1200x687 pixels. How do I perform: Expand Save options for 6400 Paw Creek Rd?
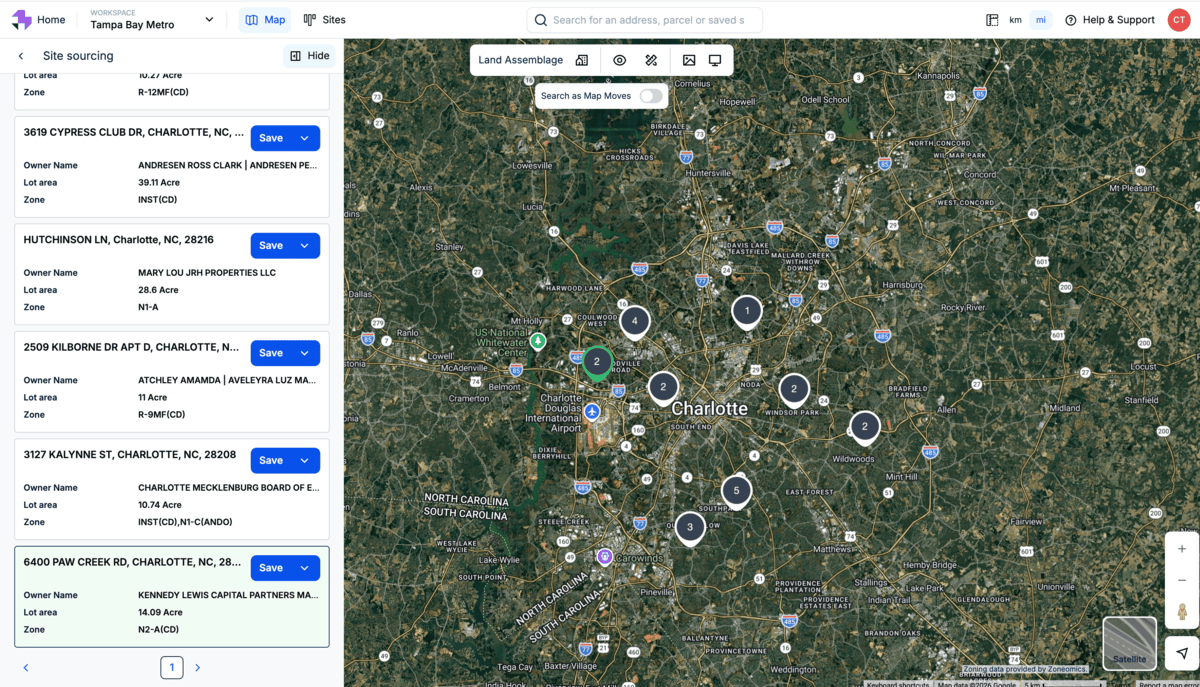click(x=305, y=568)
